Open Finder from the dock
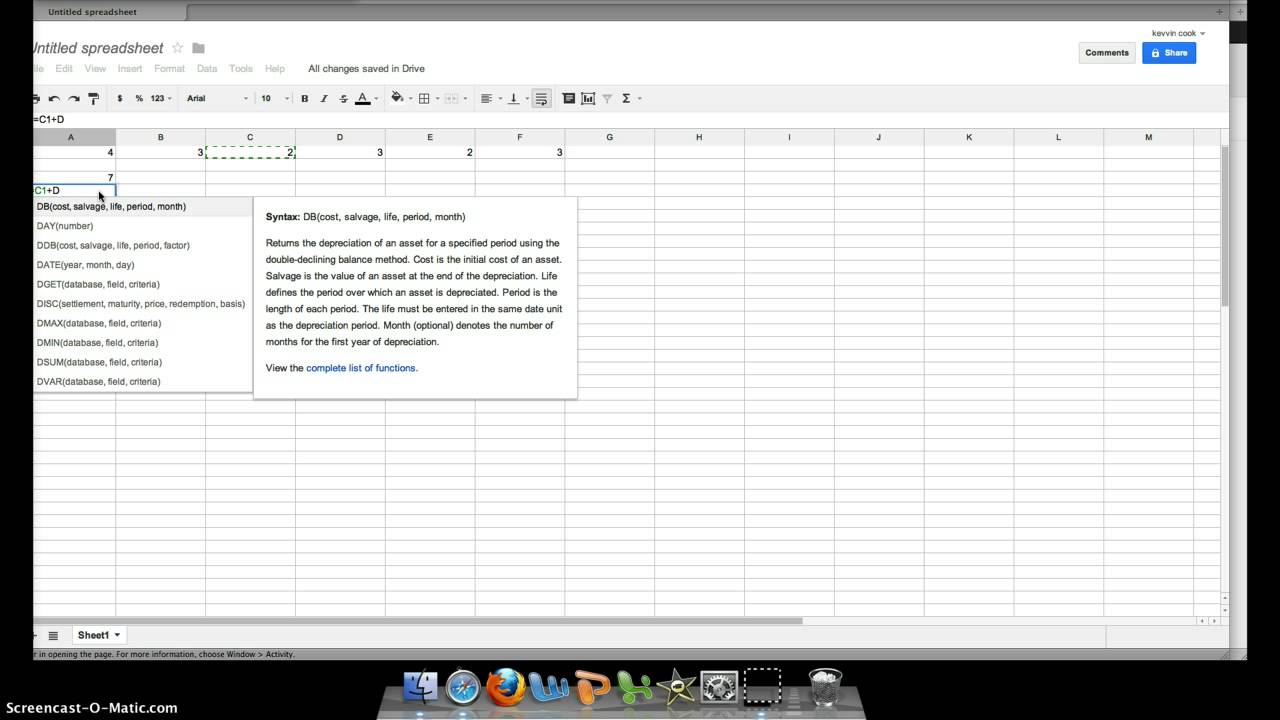 tap(421, 687)
